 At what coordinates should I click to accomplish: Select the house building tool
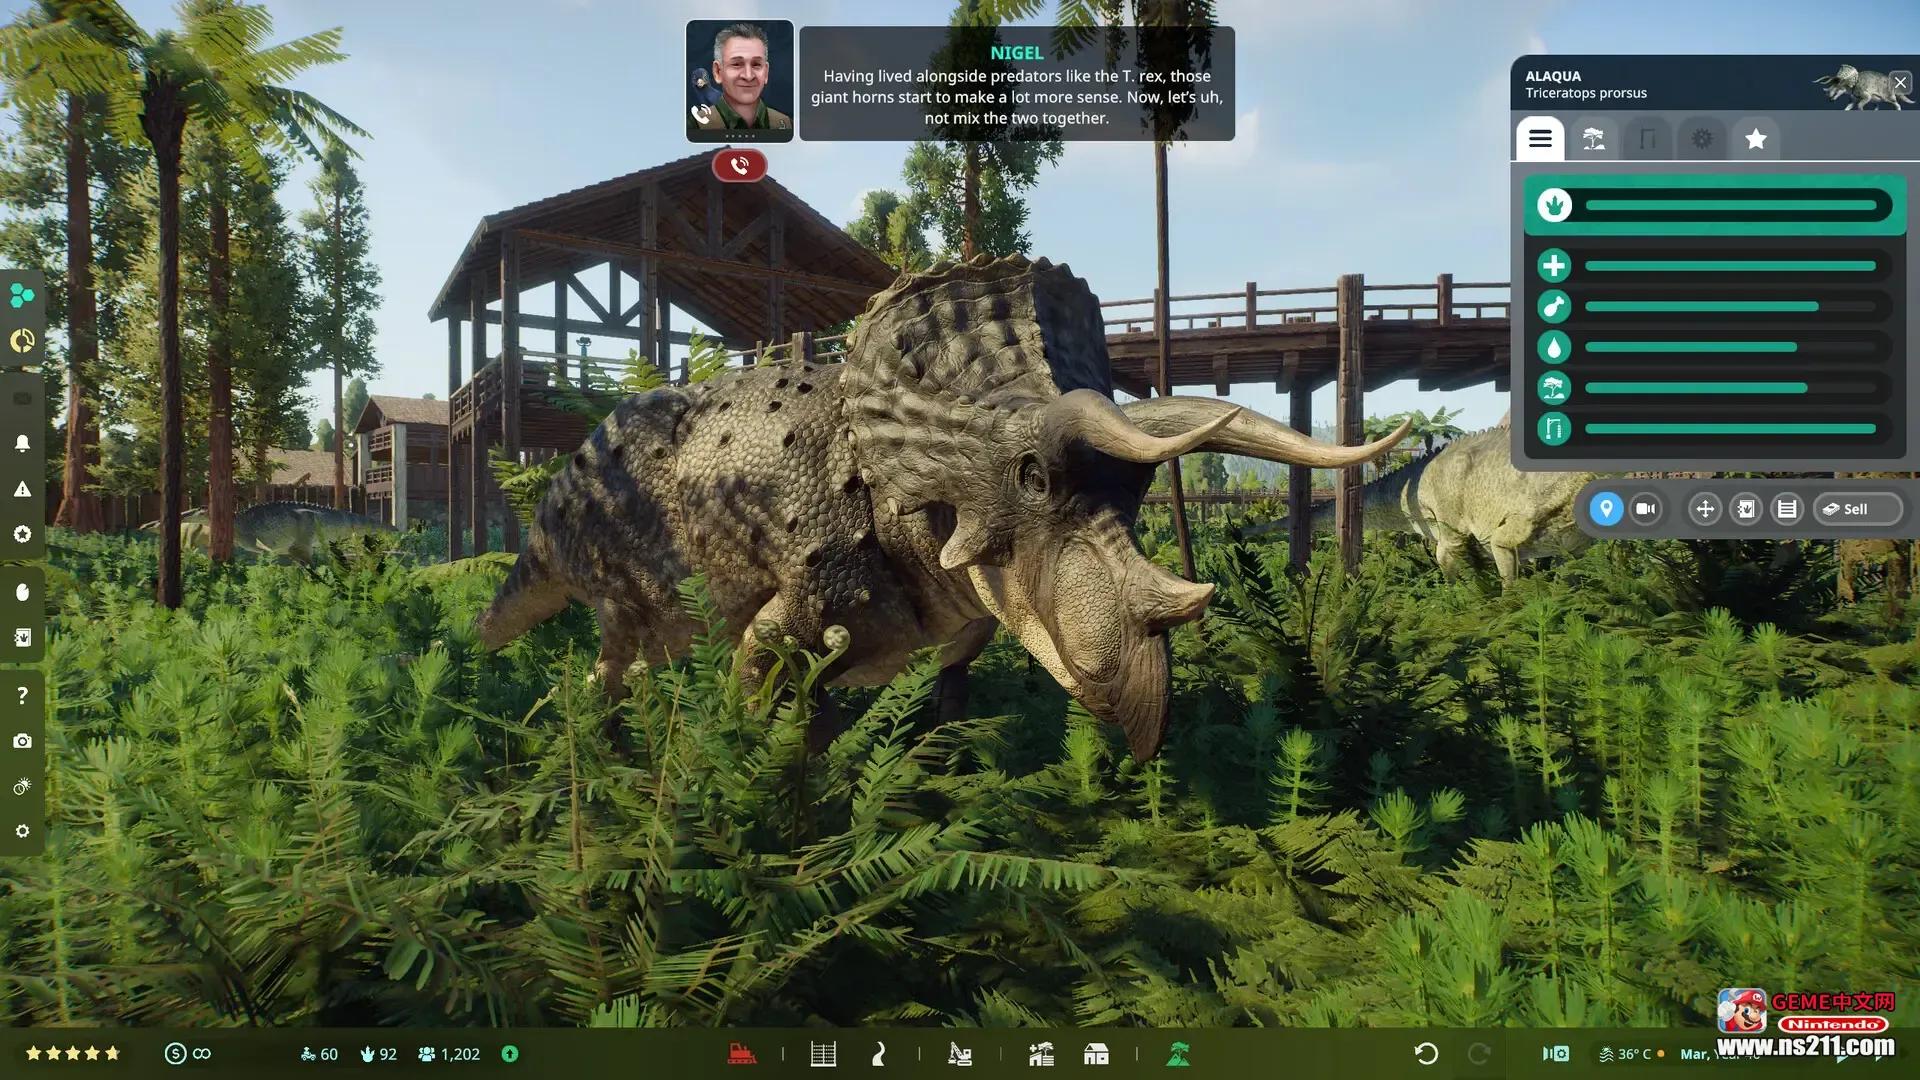tap(1096, 1053)
